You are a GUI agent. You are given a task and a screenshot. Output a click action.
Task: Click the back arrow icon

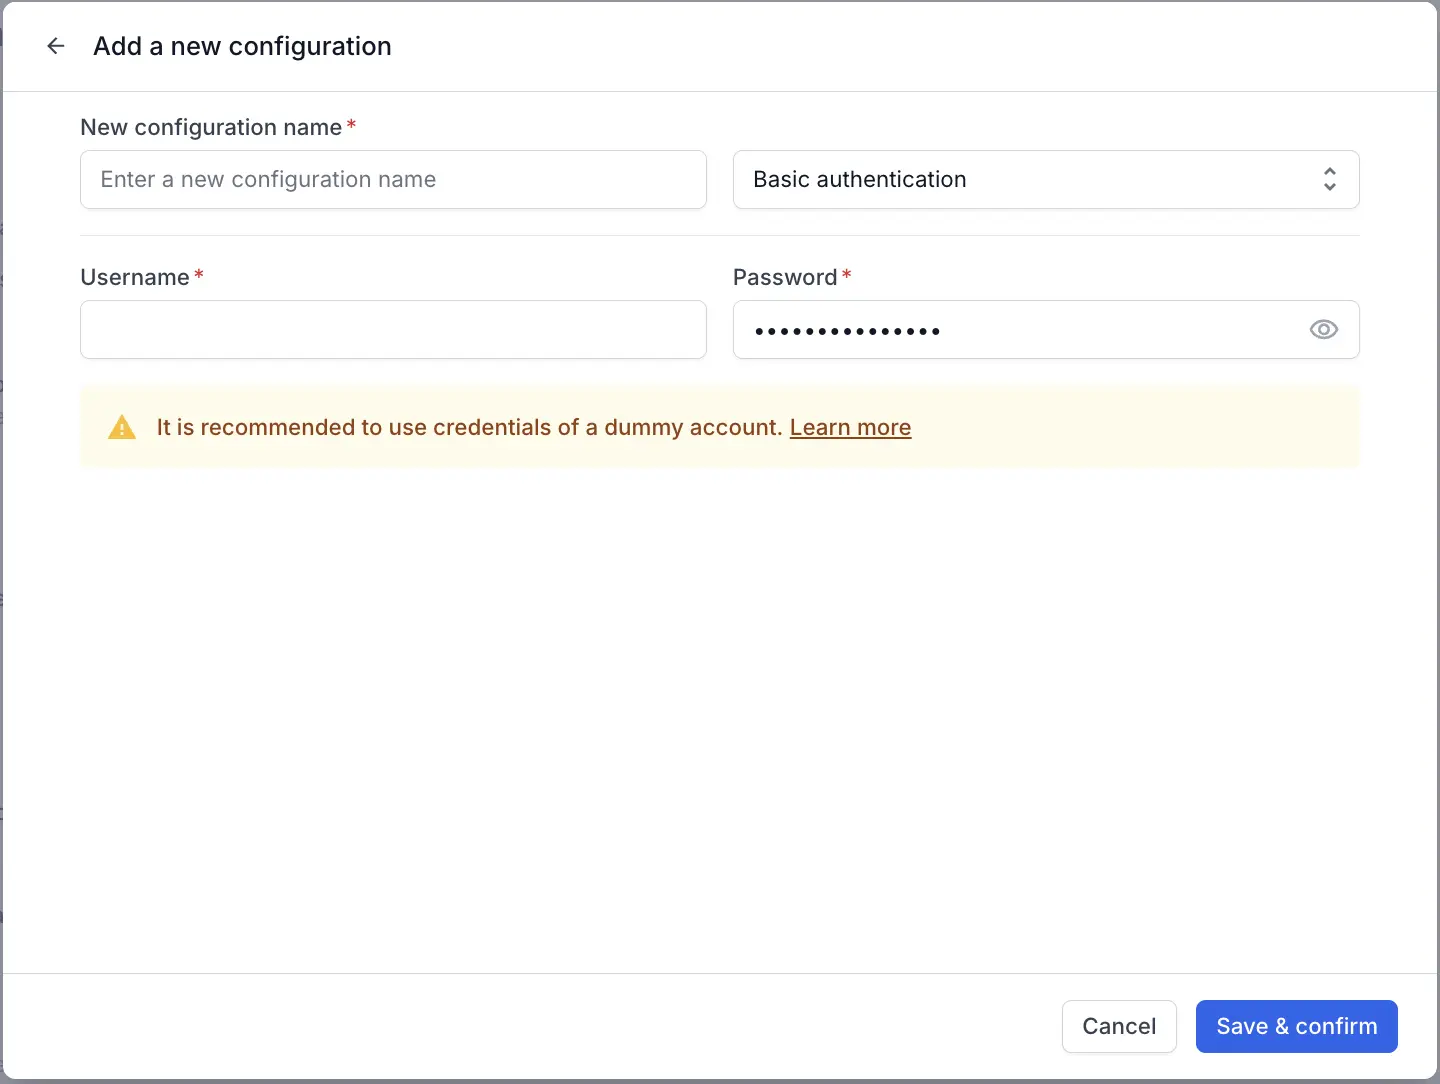point(56,46)
